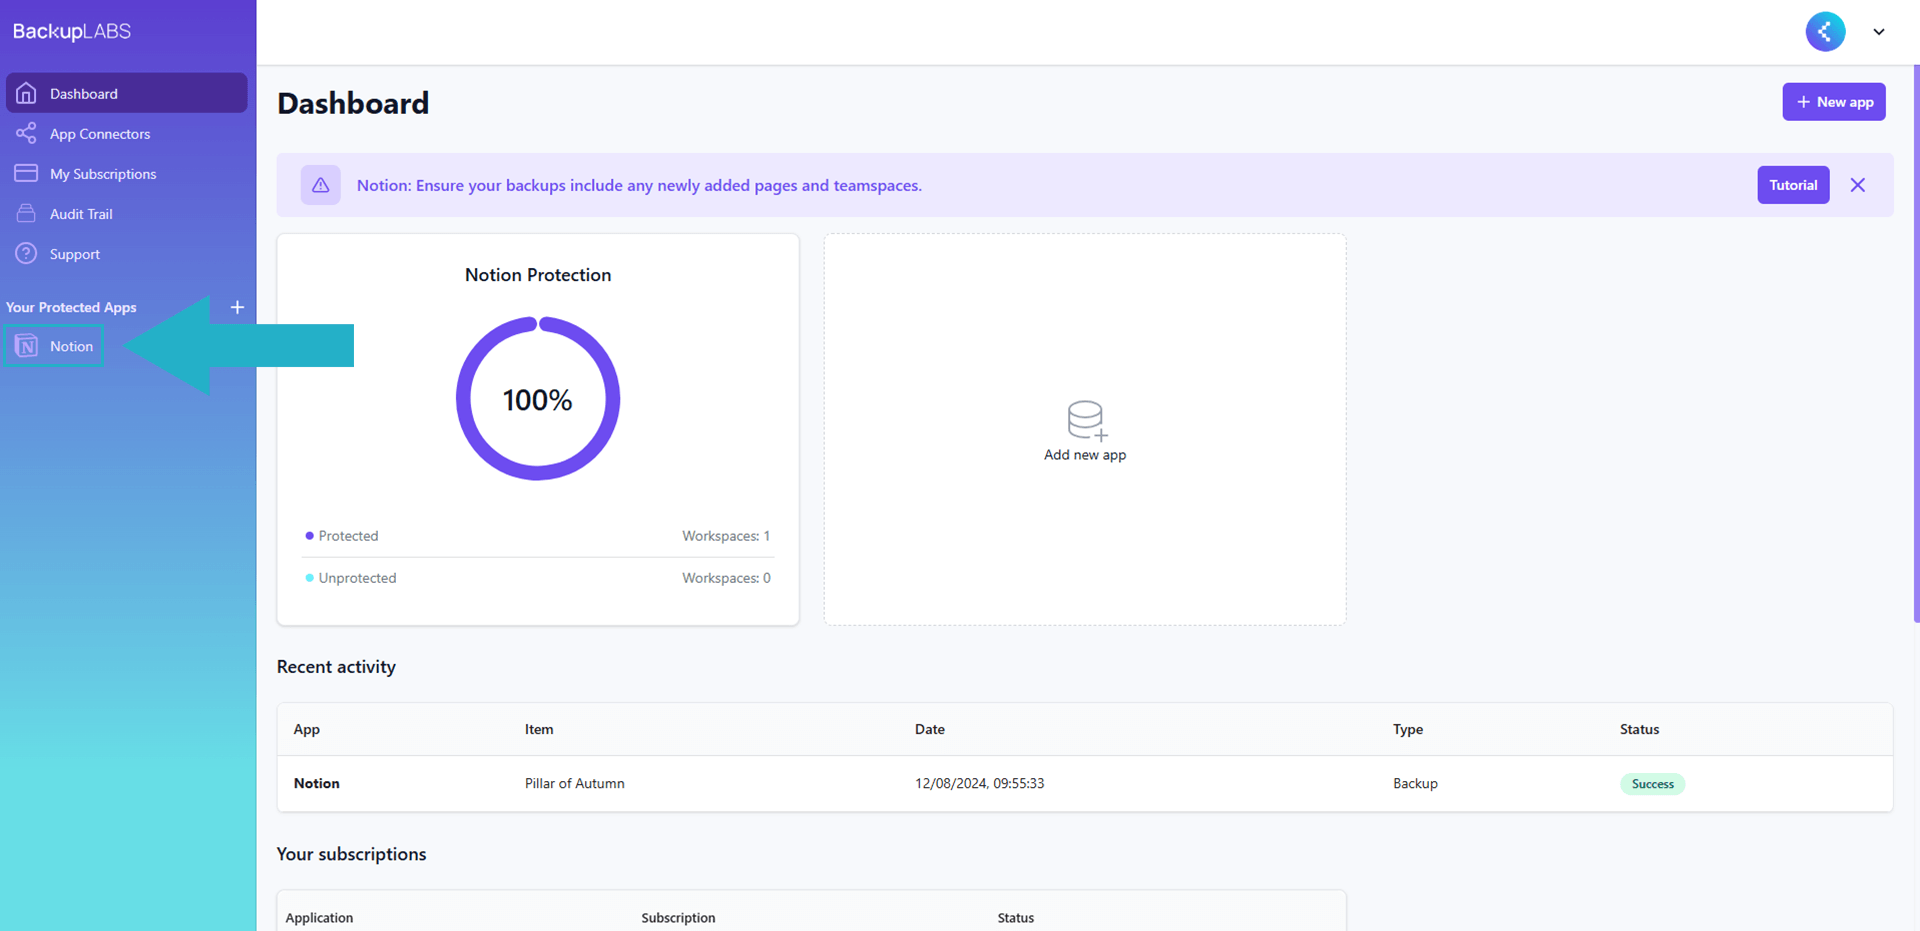Screen dimensions: 1920x931
Task: Click the My Subscriptions card icon
Action: click(x=26, y=173)
